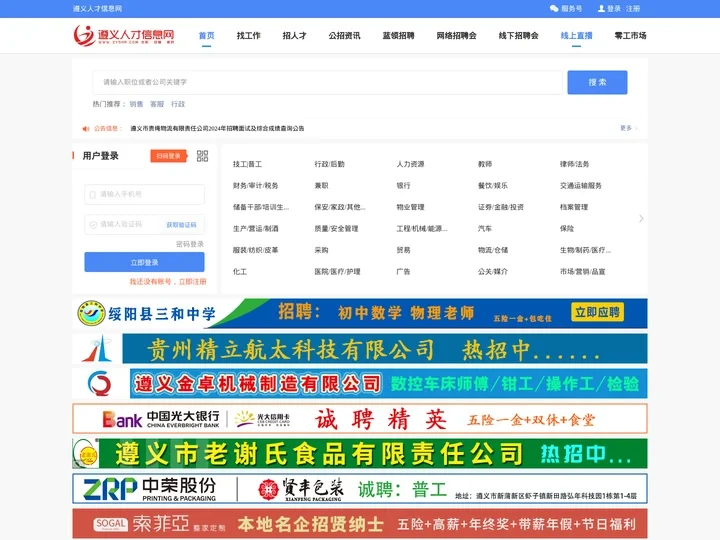Open the 遵义市贵绳物流 announcement headline
This screenshot has width=720, height=540.
coord(217,129)
